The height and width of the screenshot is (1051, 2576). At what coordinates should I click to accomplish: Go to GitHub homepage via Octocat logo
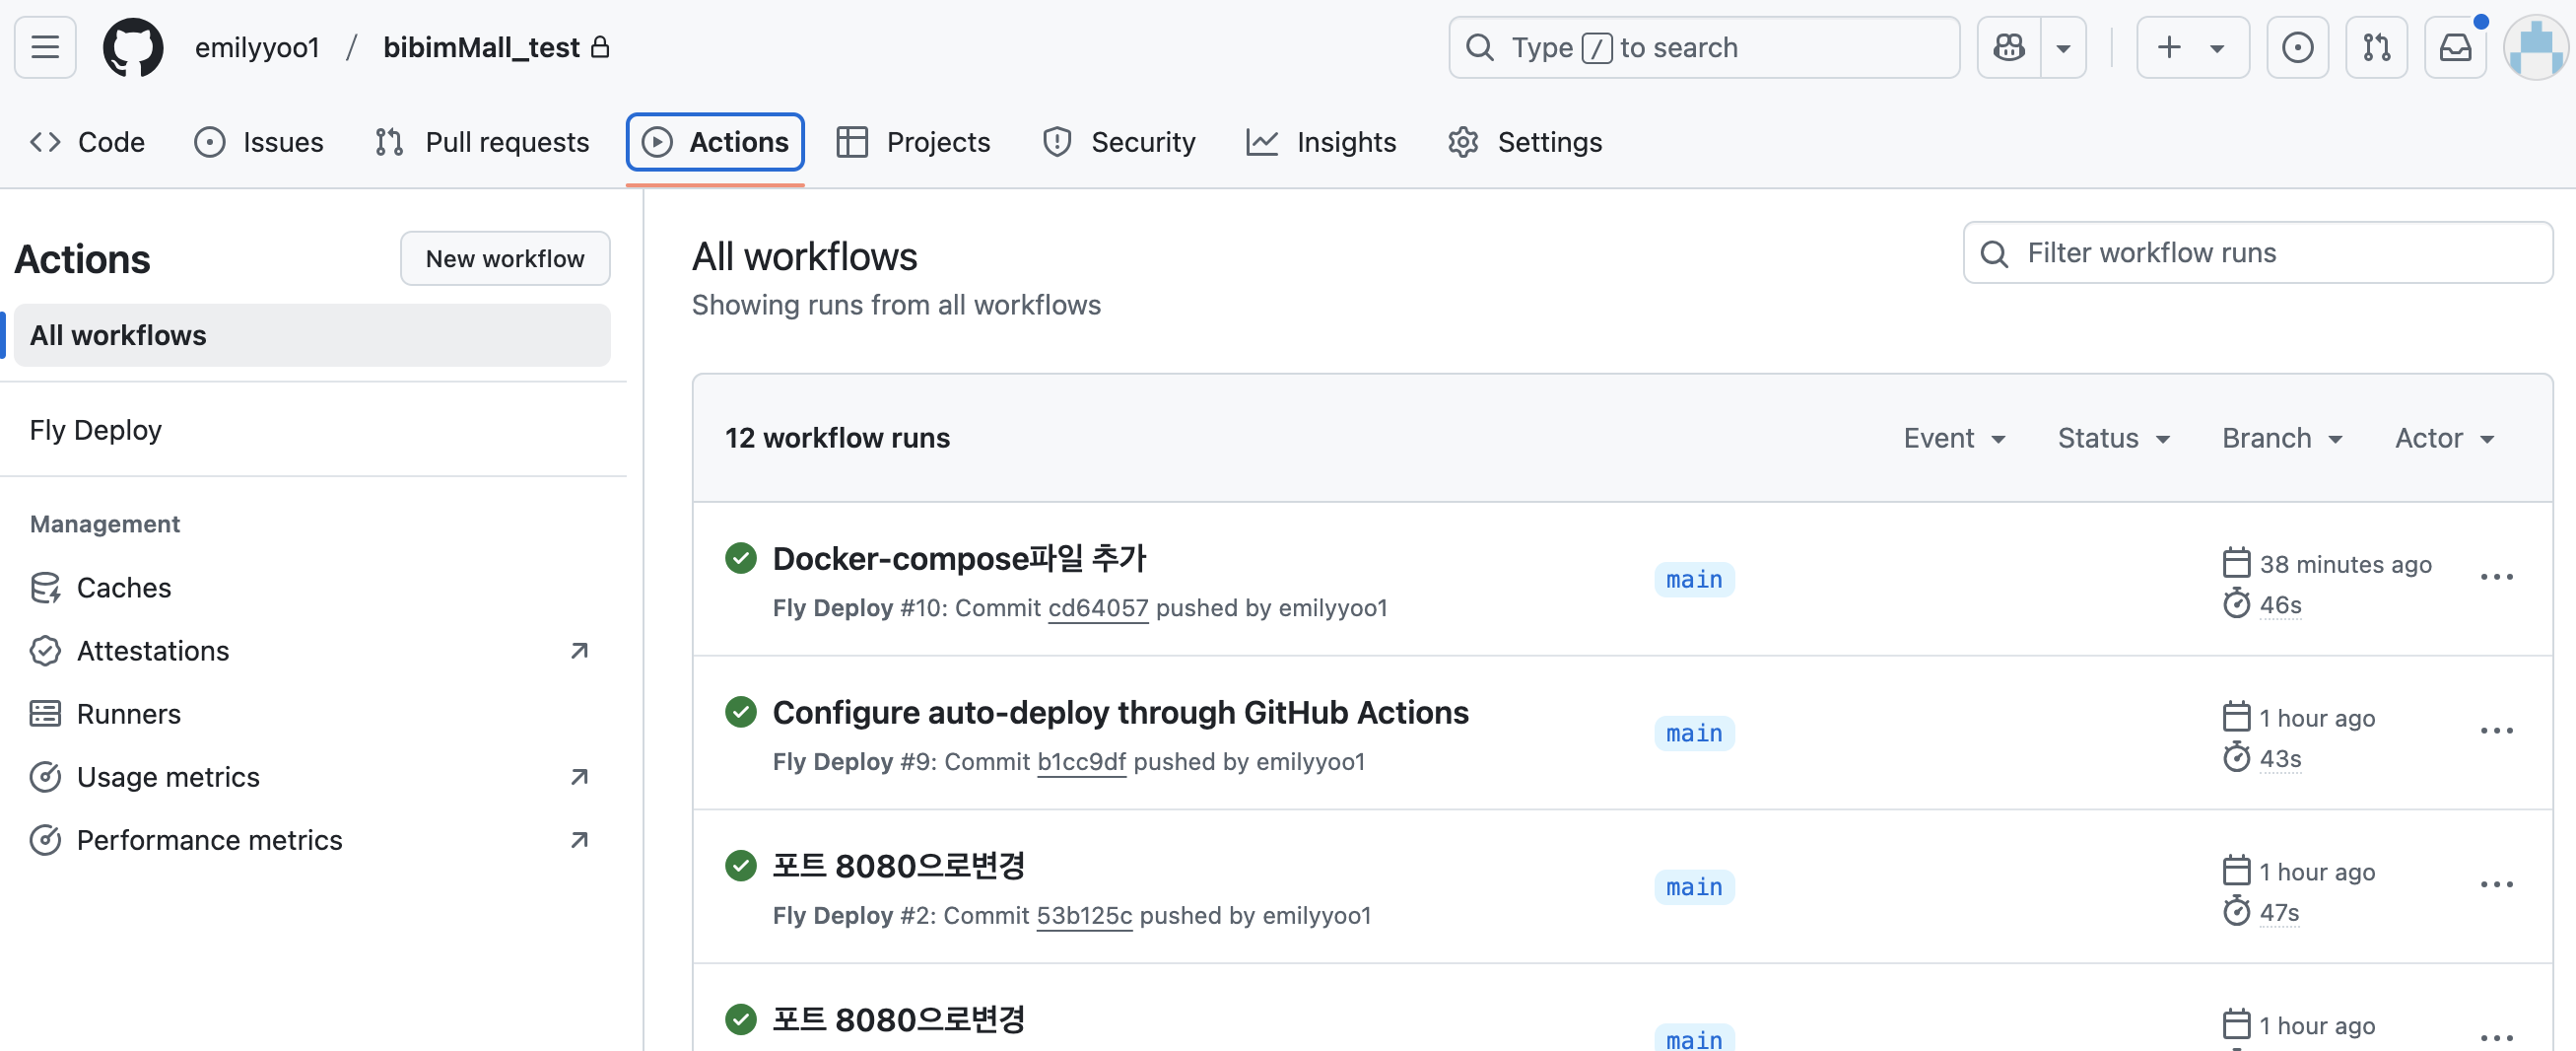(x=133, y=47)
